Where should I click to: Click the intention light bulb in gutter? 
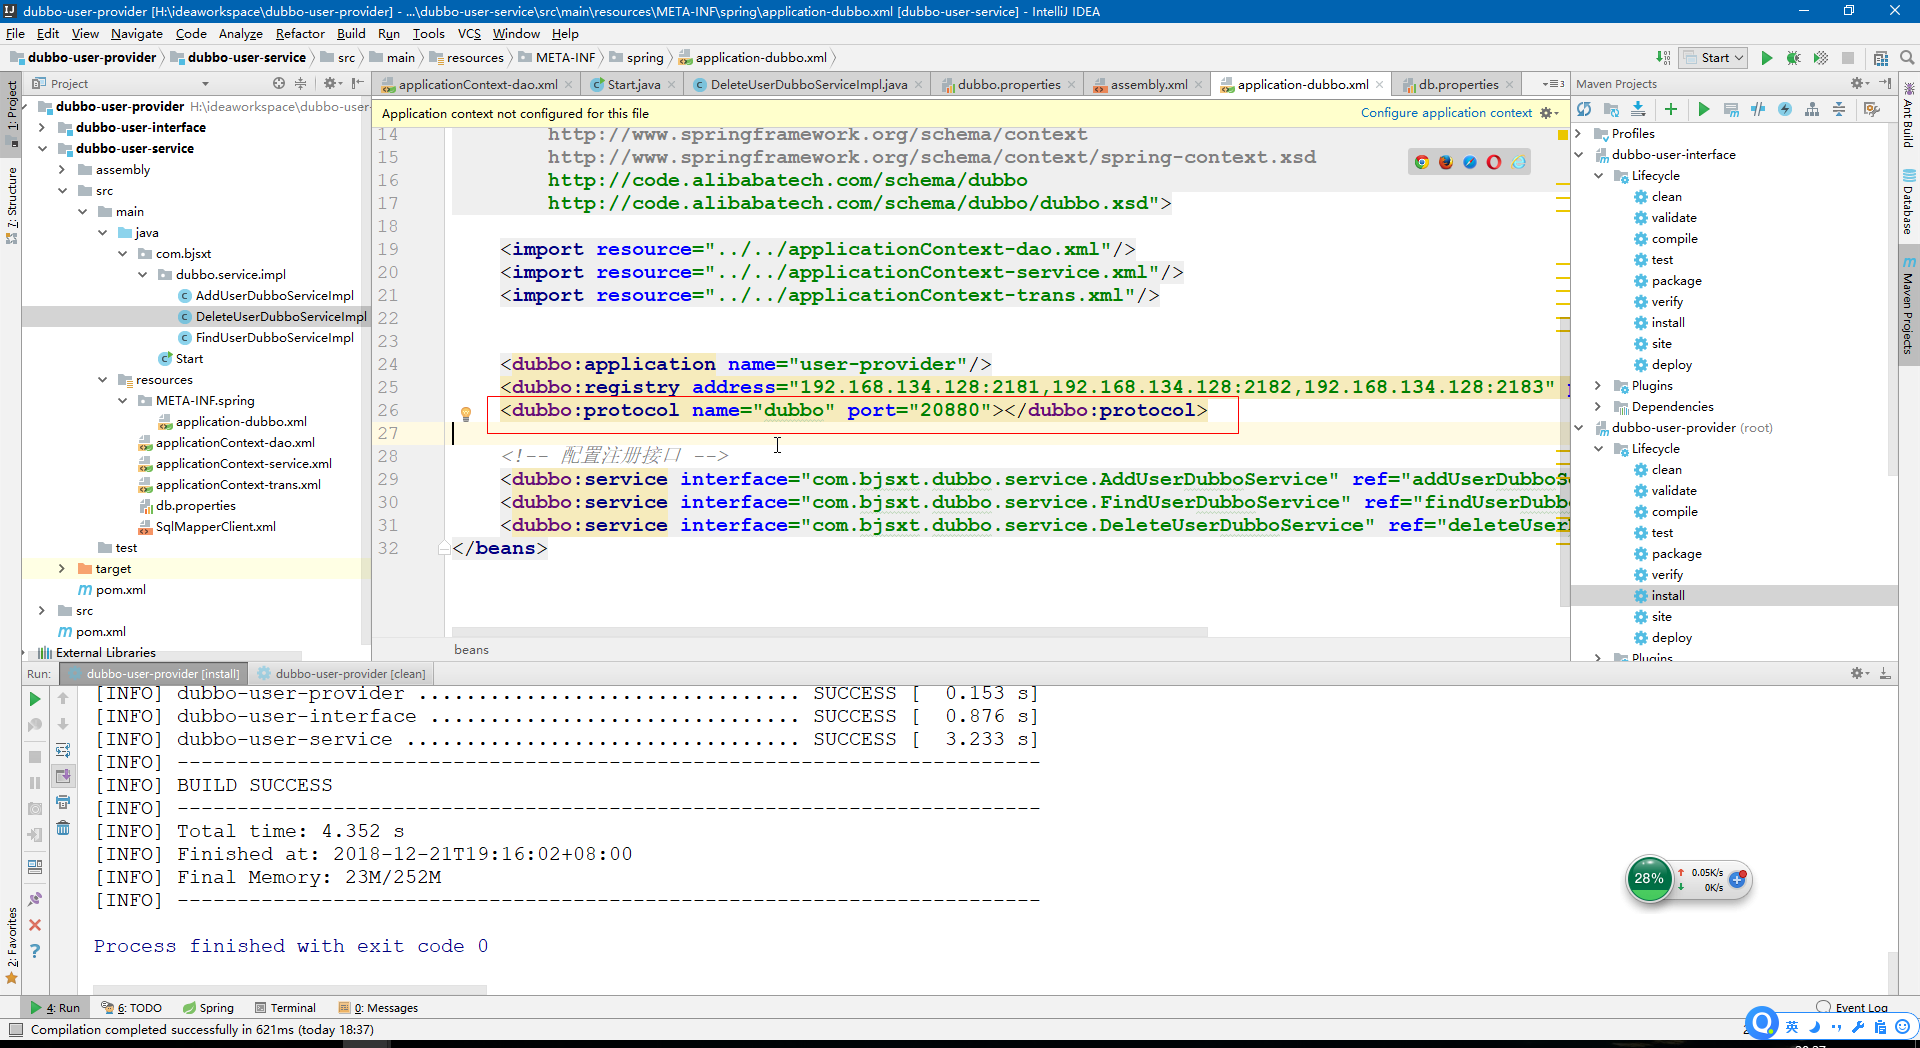click(465, 413)
